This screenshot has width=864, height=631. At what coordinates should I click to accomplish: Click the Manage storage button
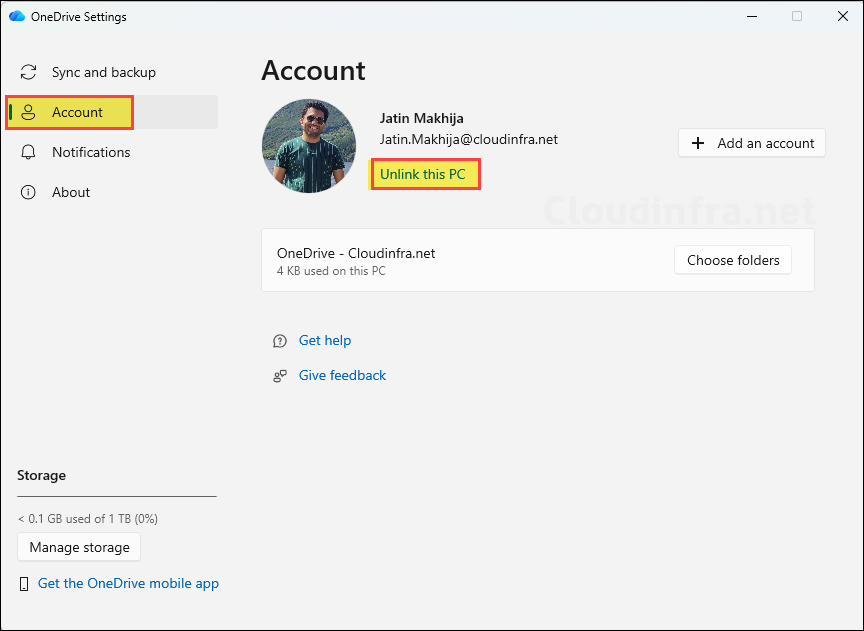[78, 547]
